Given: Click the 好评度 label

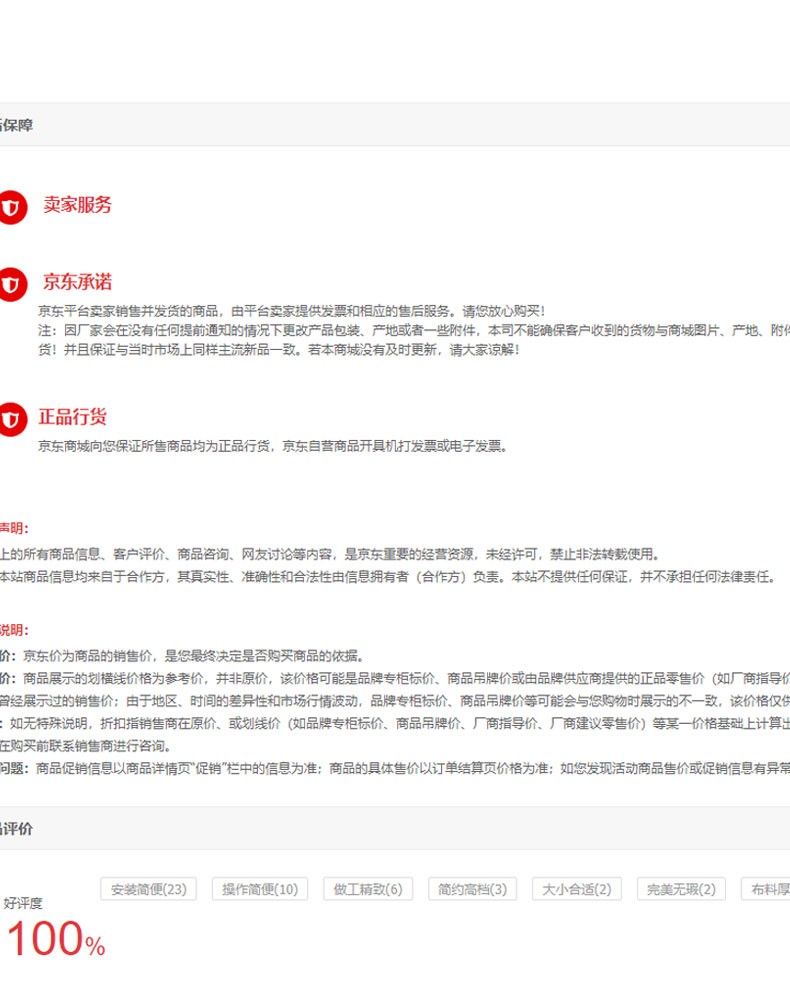Looking at the screenshot, I should 23,903.
